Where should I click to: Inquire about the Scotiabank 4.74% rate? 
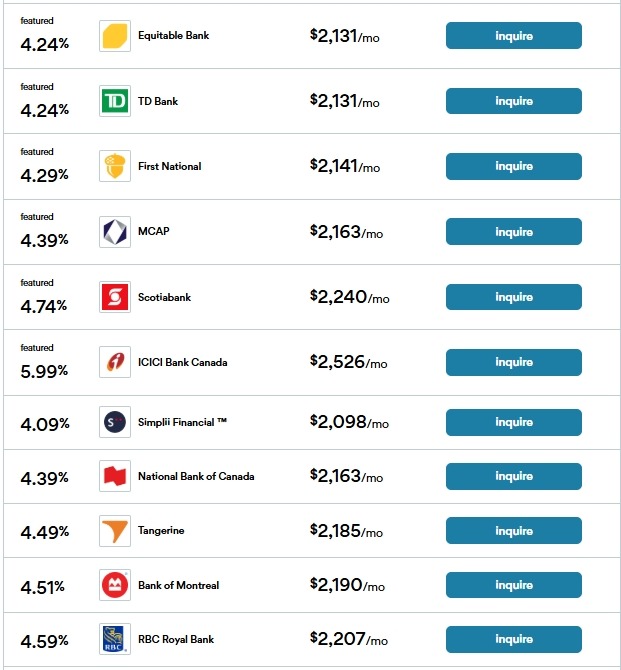pos(513,297)
